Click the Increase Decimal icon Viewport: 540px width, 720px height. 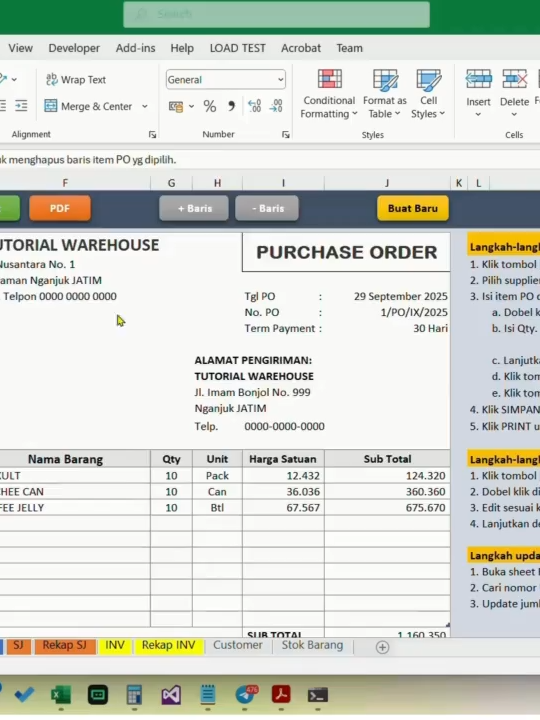254,107
